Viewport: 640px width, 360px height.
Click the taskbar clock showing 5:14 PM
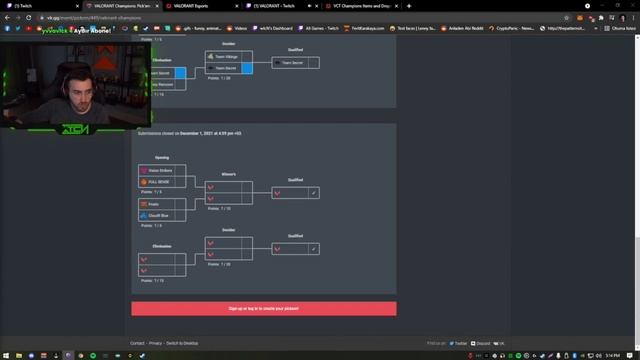pos(612,356)
